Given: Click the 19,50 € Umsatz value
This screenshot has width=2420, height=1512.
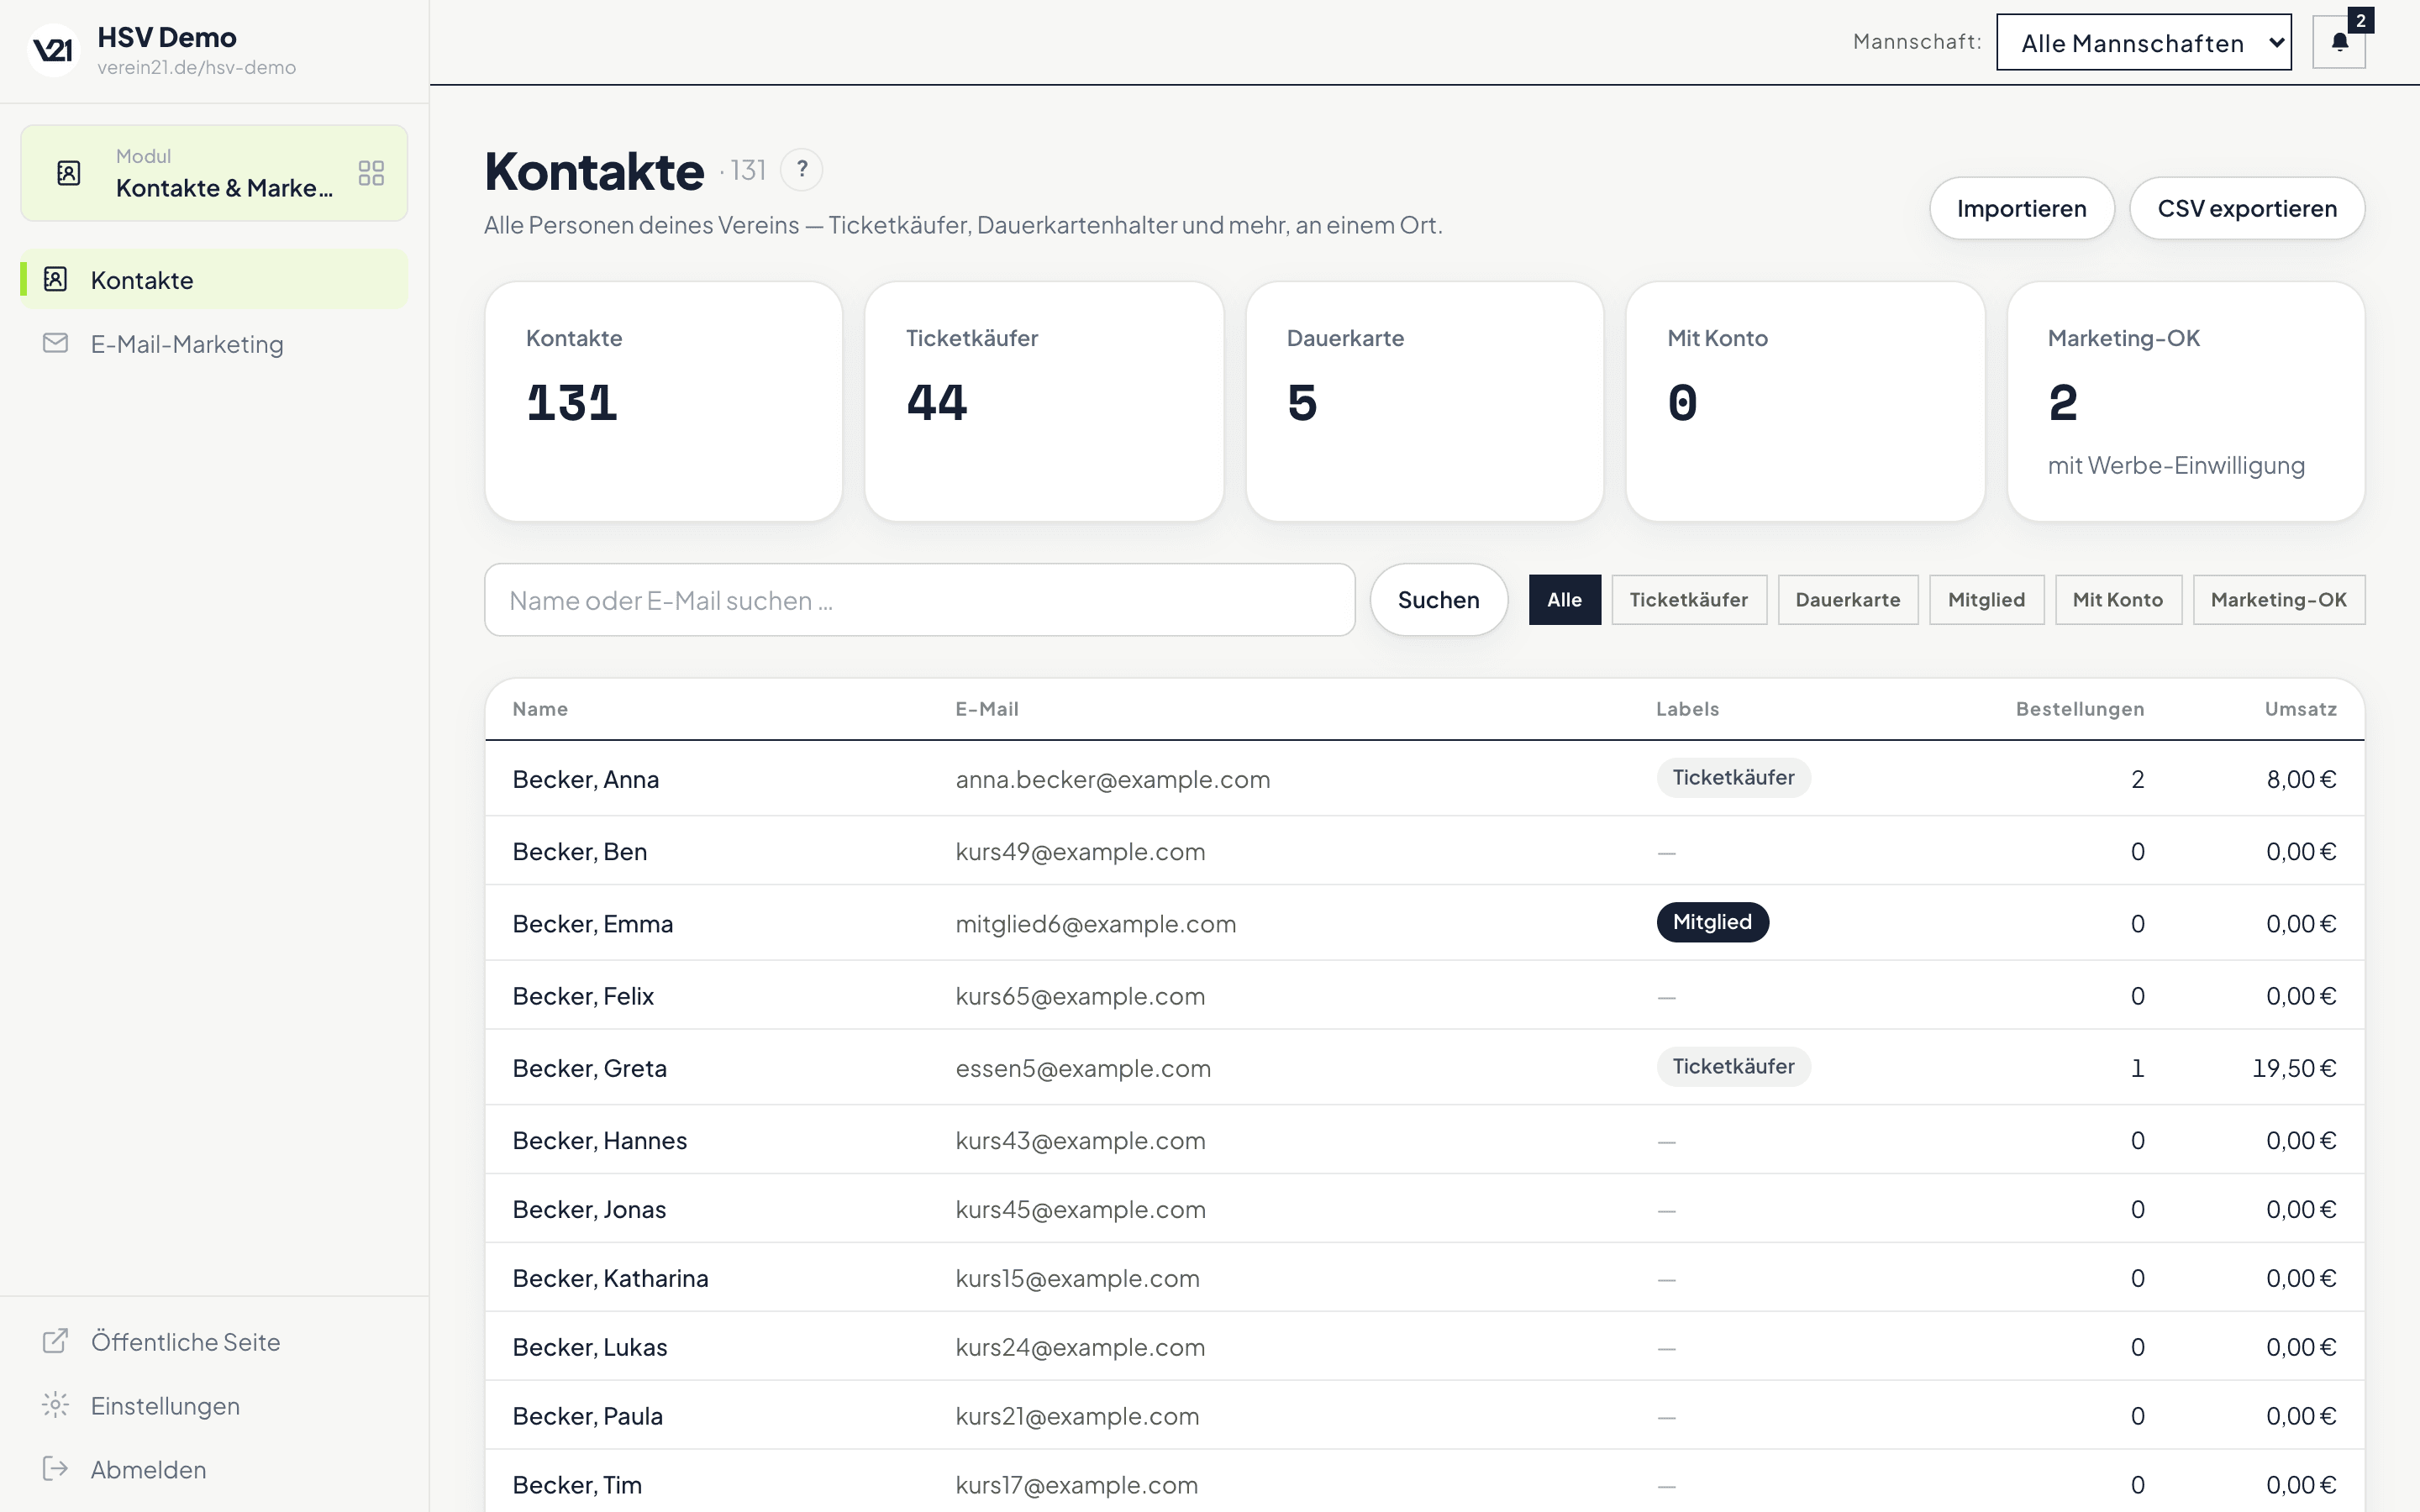Looking at the screenshot, I should coord(2294,1068).
